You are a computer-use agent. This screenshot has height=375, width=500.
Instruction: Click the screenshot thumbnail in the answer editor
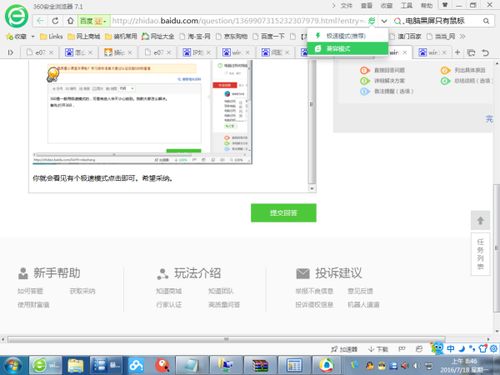(142, 112)
